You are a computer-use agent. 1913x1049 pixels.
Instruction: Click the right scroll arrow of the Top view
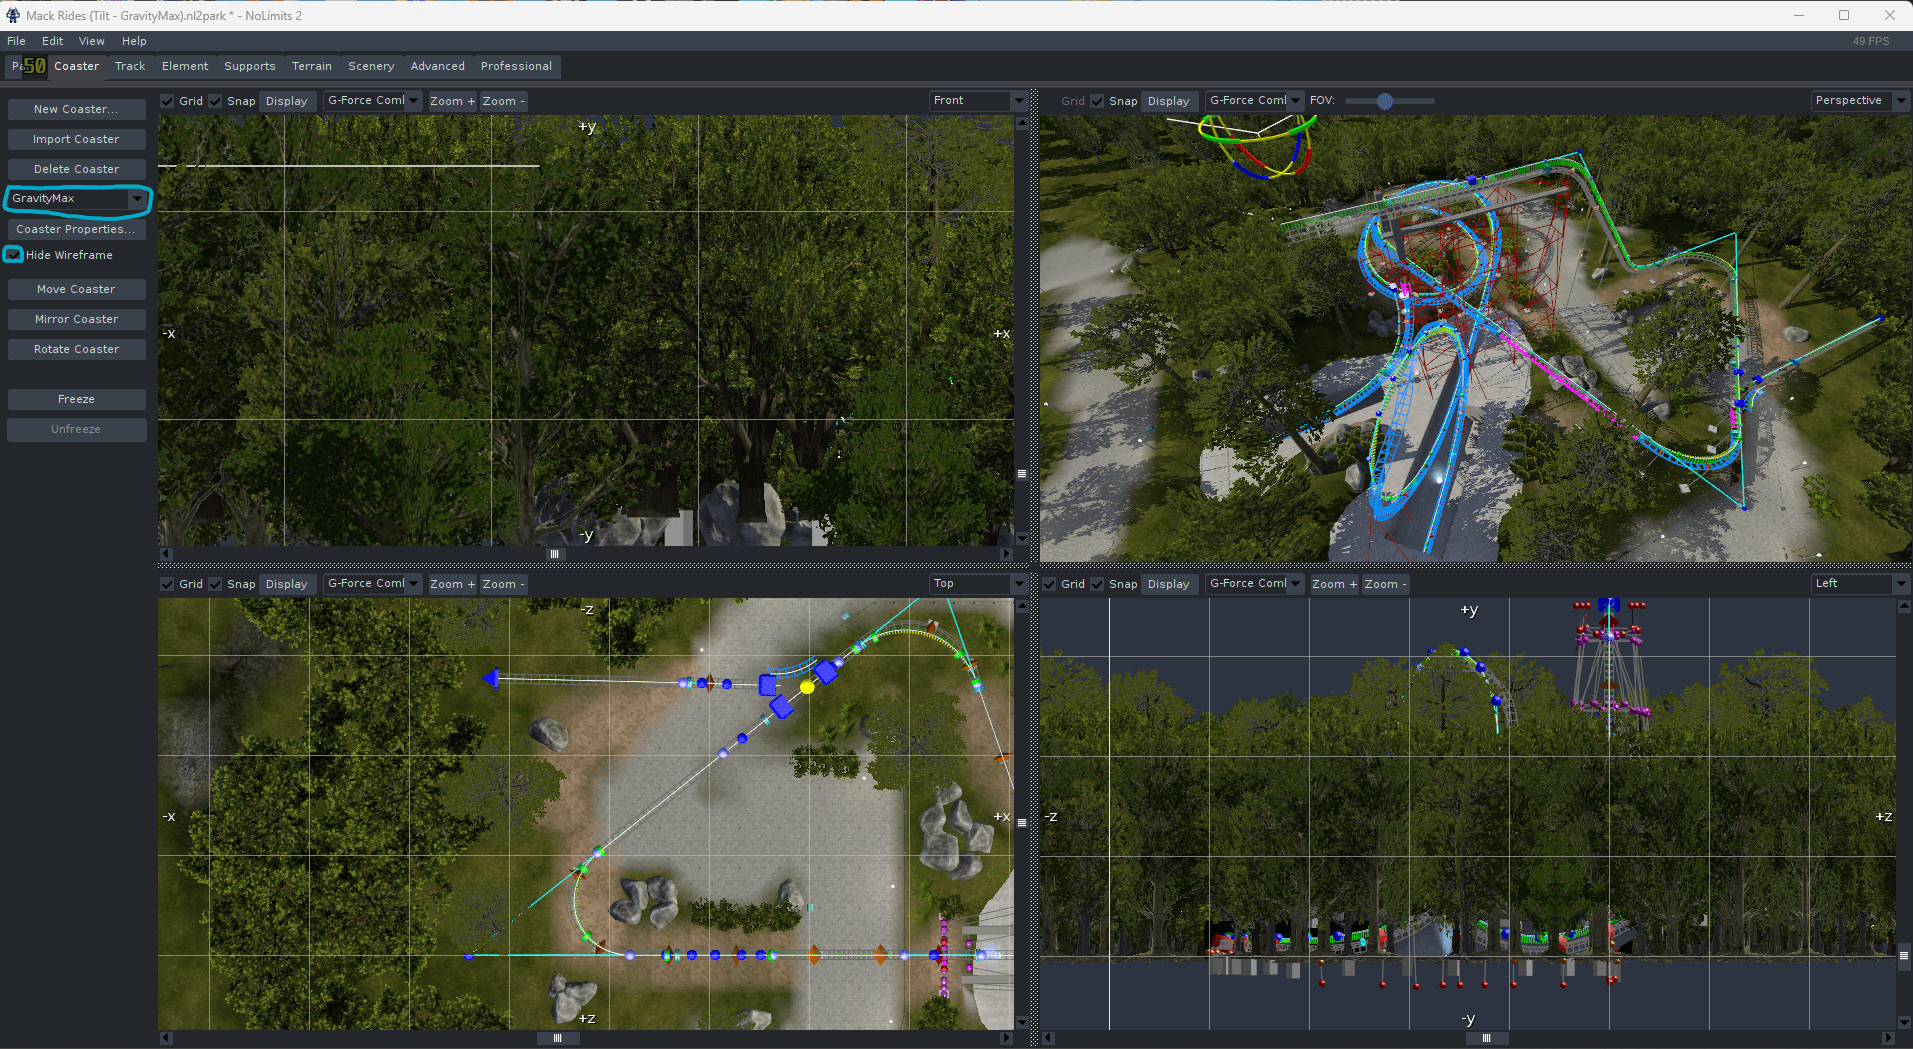(1006, 1038)
